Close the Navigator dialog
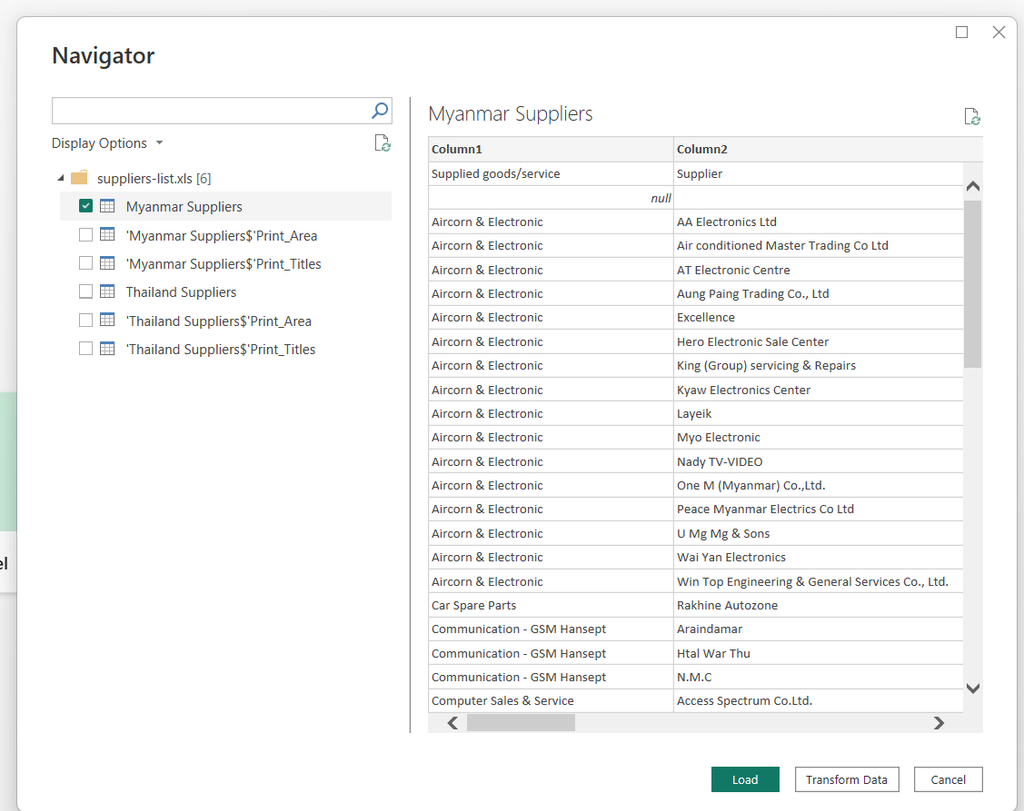Screen dimensions: 1024x811 [999, 32]
